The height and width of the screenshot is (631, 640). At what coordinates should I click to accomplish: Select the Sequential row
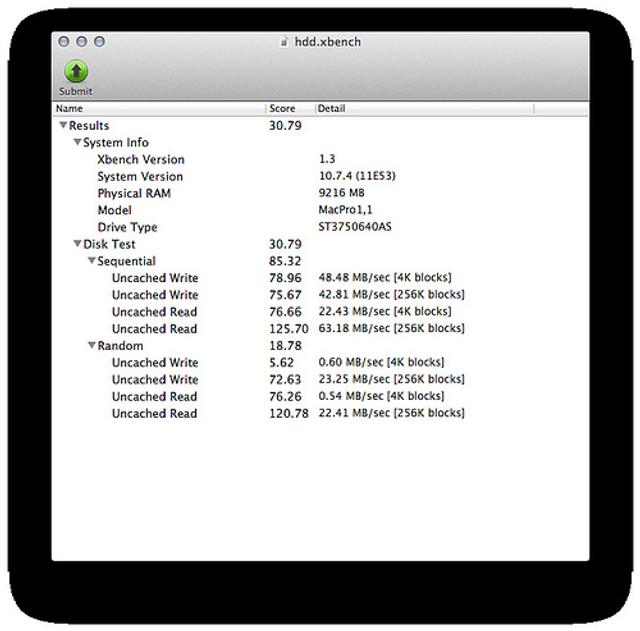tap(320, 261)
